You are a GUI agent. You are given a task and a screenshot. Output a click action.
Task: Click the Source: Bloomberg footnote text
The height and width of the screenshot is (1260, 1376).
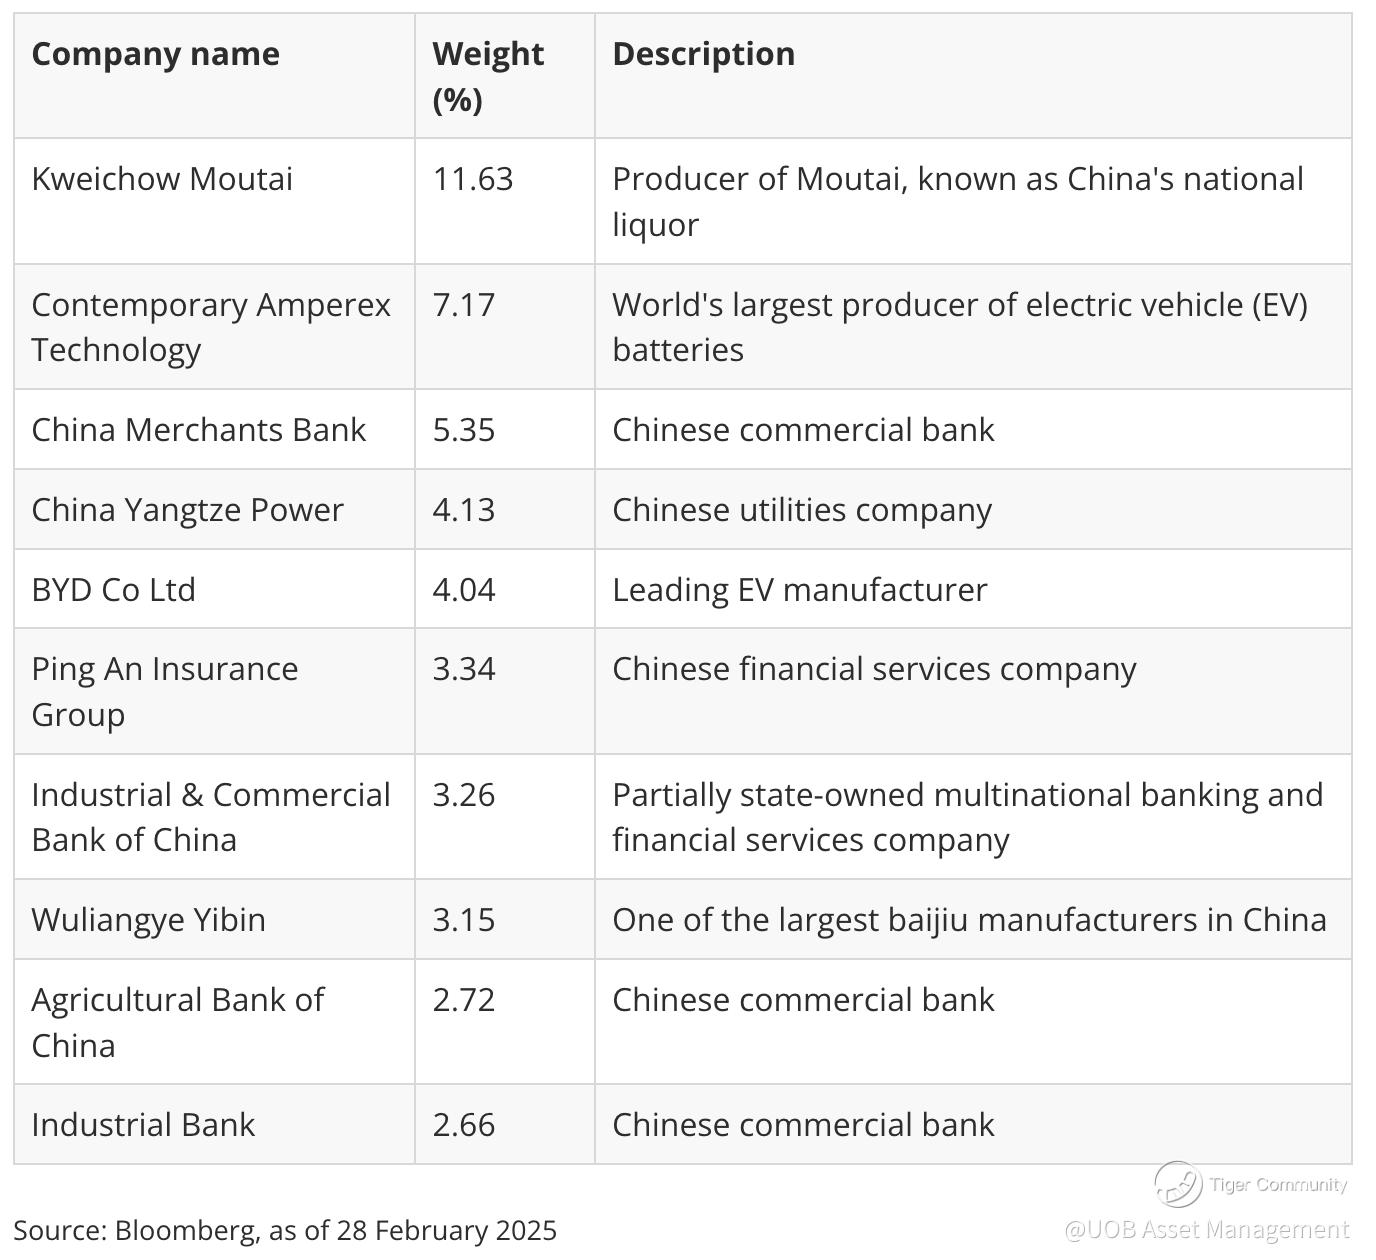(284, 1230)
